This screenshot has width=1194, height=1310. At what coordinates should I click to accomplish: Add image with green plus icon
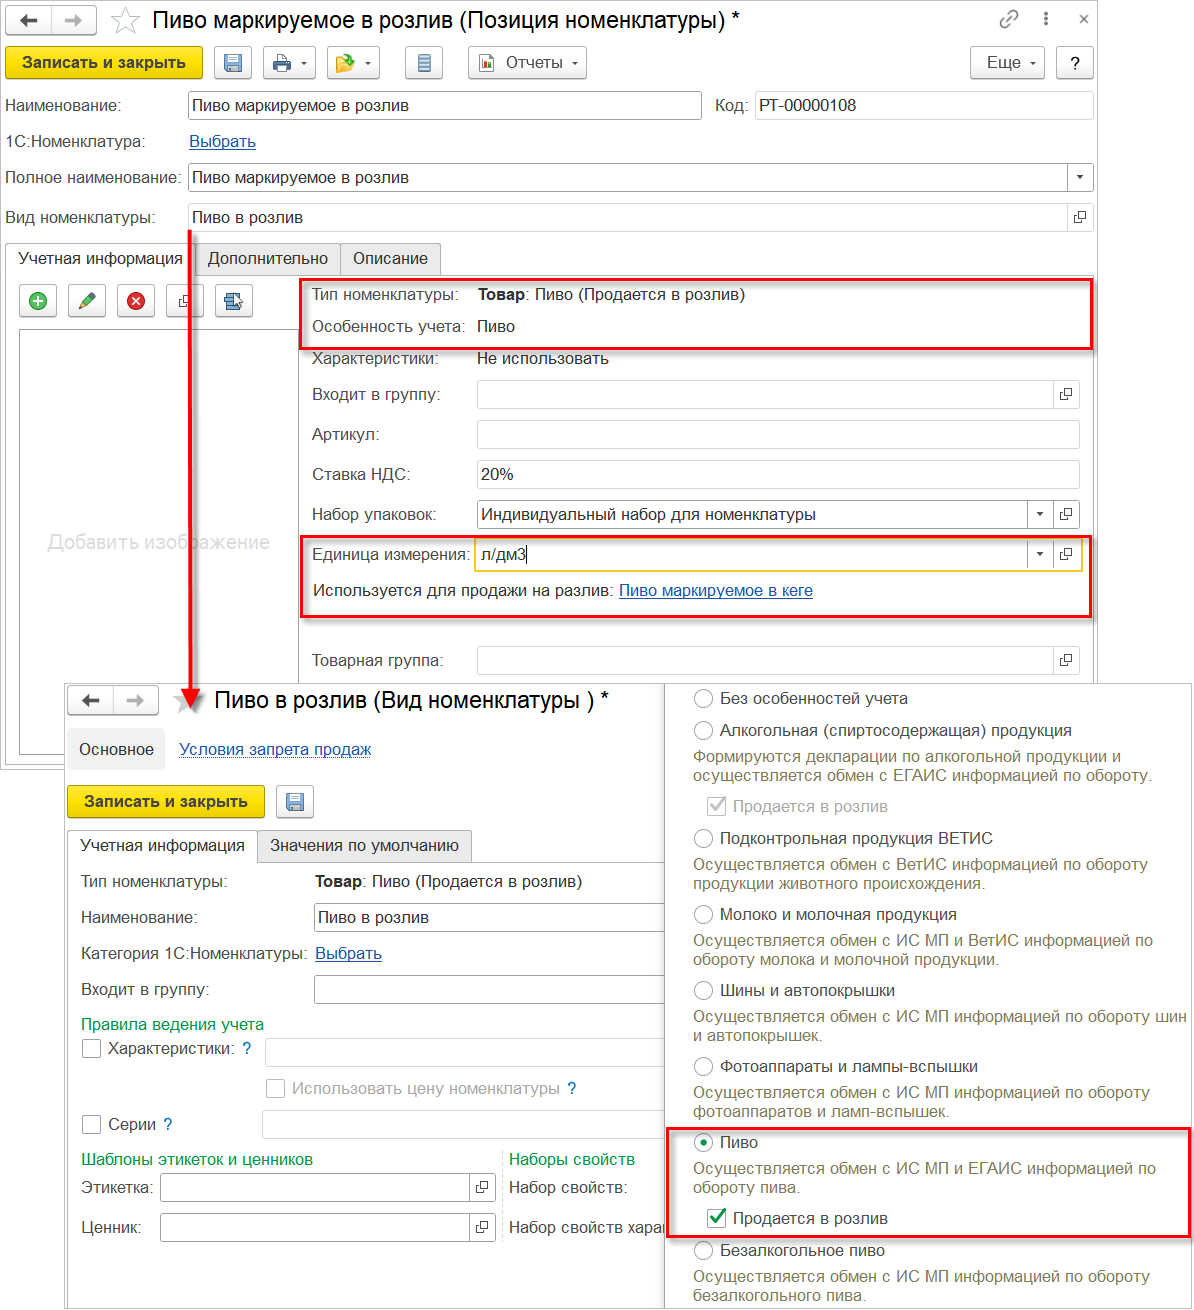(x=38, y=300)
